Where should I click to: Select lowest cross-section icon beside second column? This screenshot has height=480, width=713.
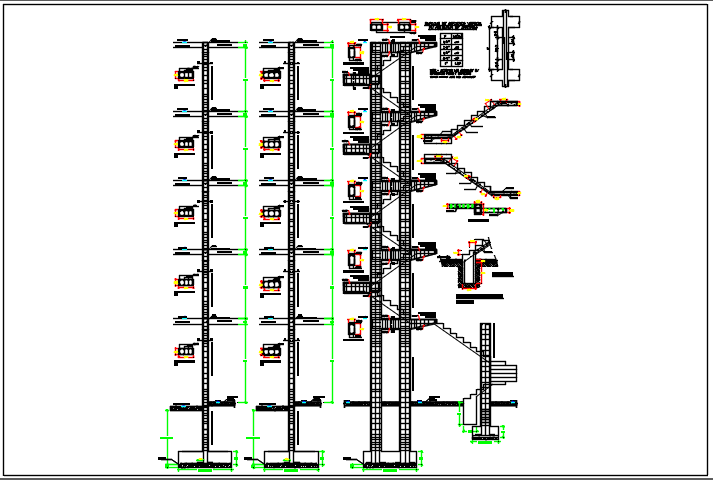270,350
